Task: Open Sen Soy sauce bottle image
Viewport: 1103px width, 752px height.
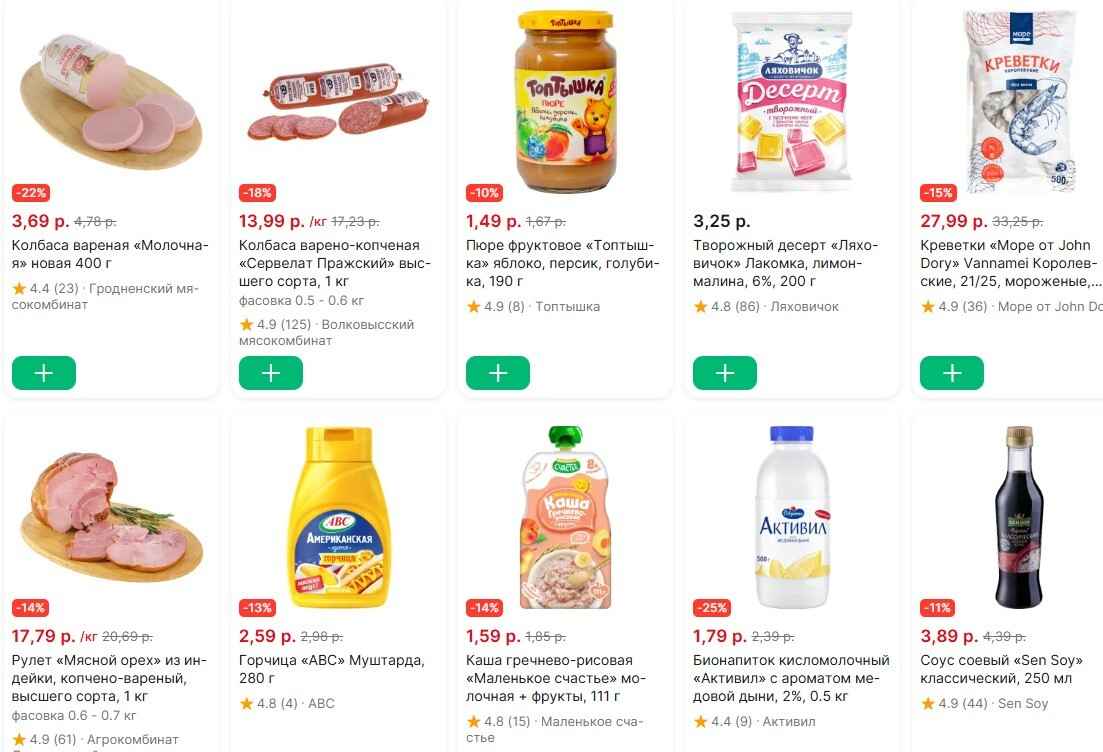Action: (x=1014, y=516)
